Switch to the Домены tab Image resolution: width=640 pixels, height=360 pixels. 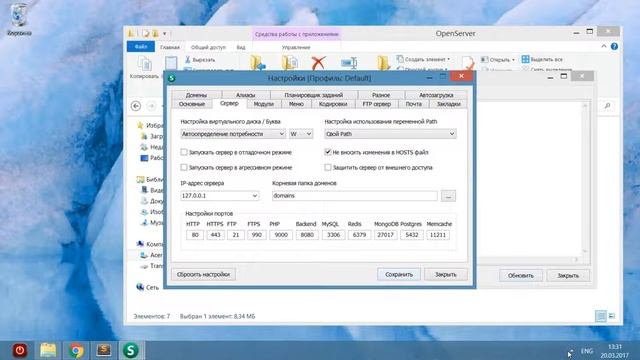(196, 95)
